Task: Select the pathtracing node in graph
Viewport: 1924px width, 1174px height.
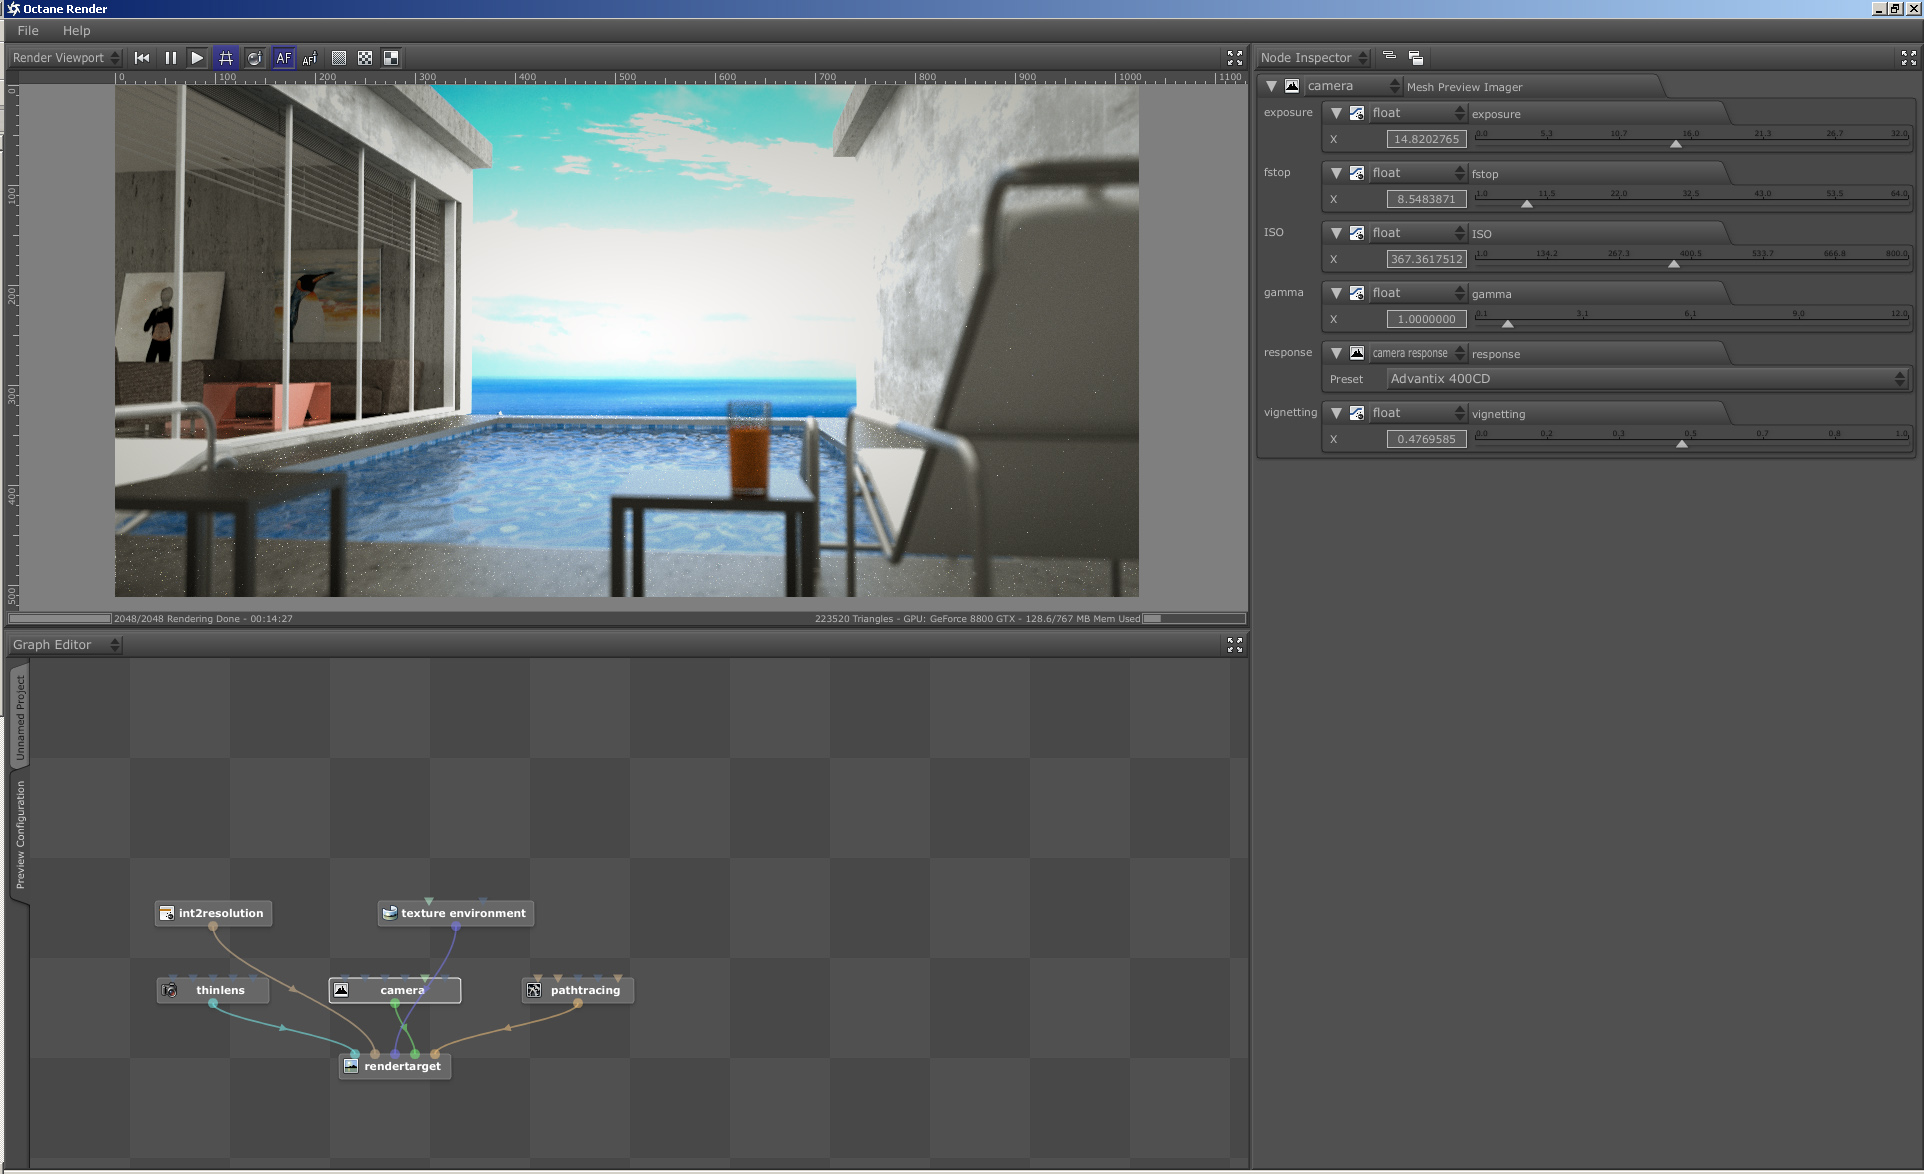Action: [584, 990]
